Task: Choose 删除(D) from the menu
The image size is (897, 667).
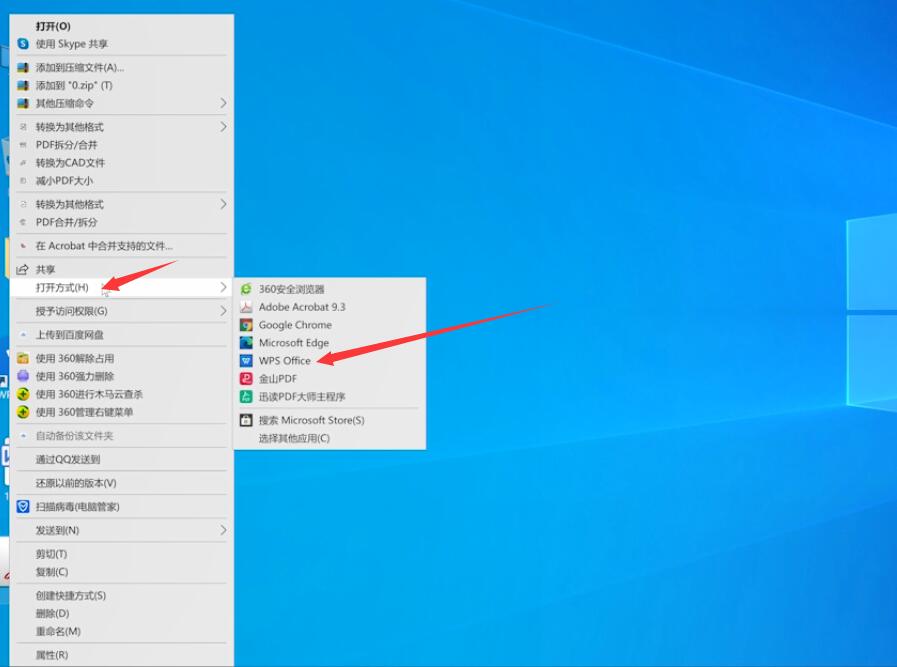Action: pos(53,614)
